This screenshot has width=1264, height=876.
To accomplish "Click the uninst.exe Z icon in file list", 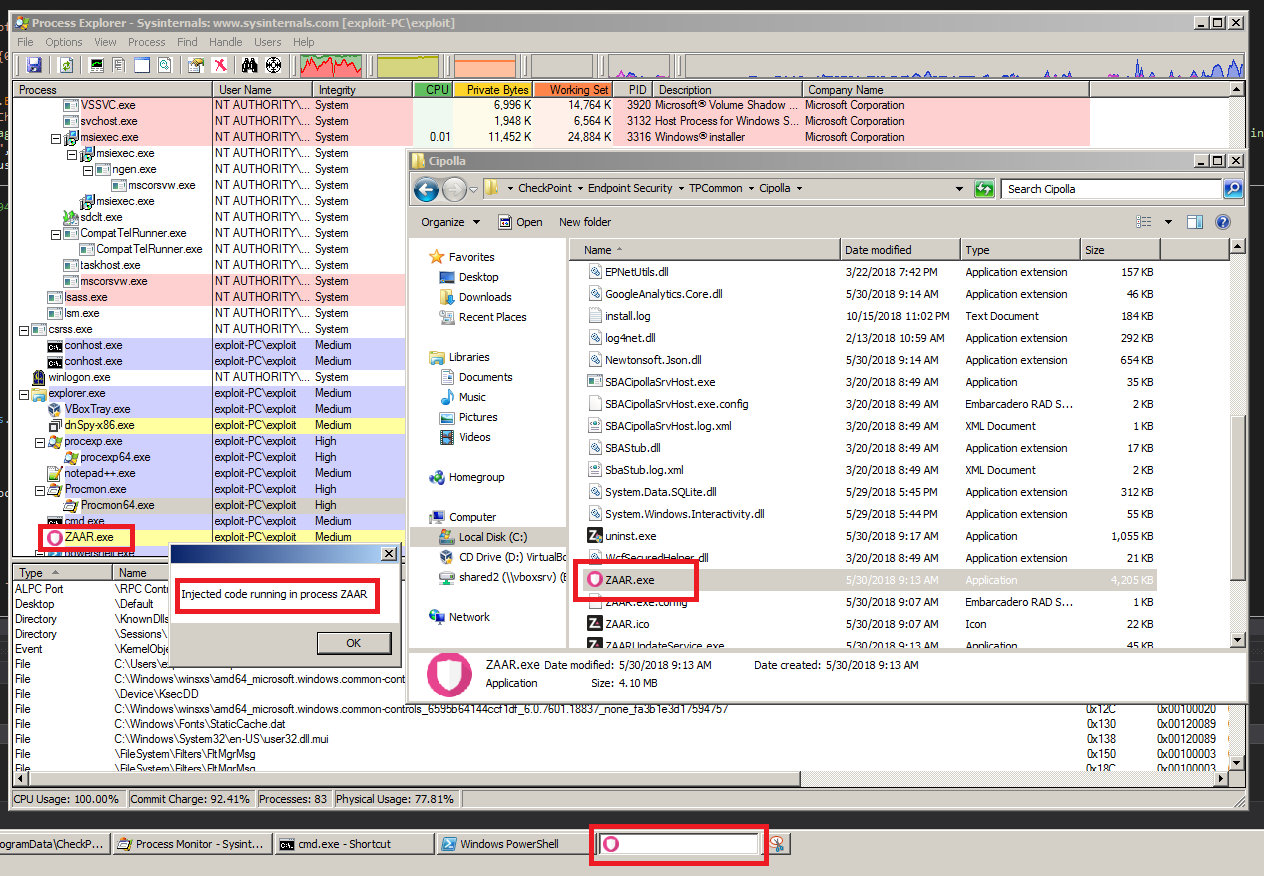I will tap(594, 536).
